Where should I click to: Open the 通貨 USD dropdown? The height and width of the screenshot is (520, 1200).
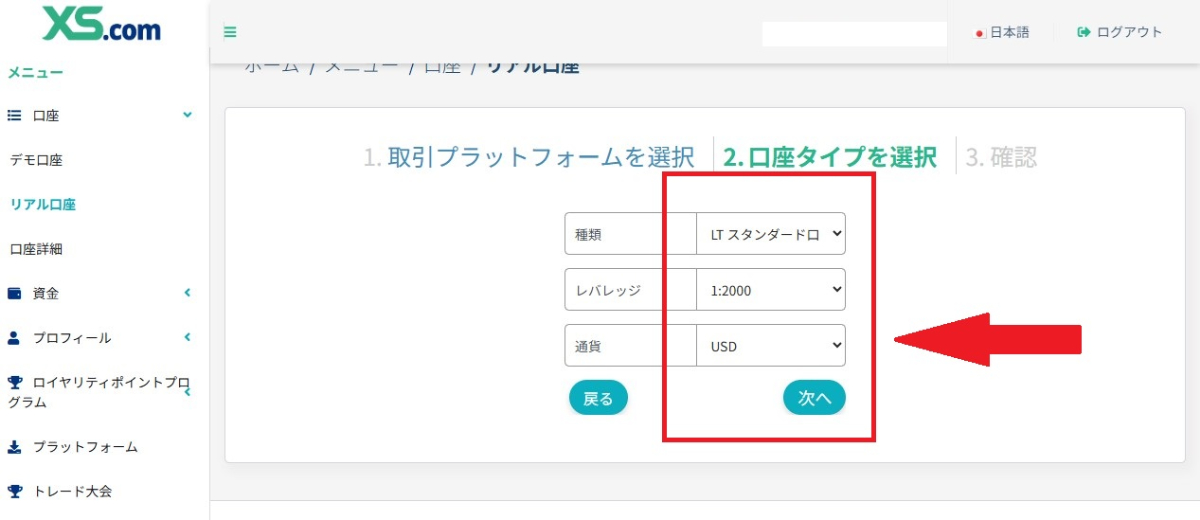click(x=771, y=346)
